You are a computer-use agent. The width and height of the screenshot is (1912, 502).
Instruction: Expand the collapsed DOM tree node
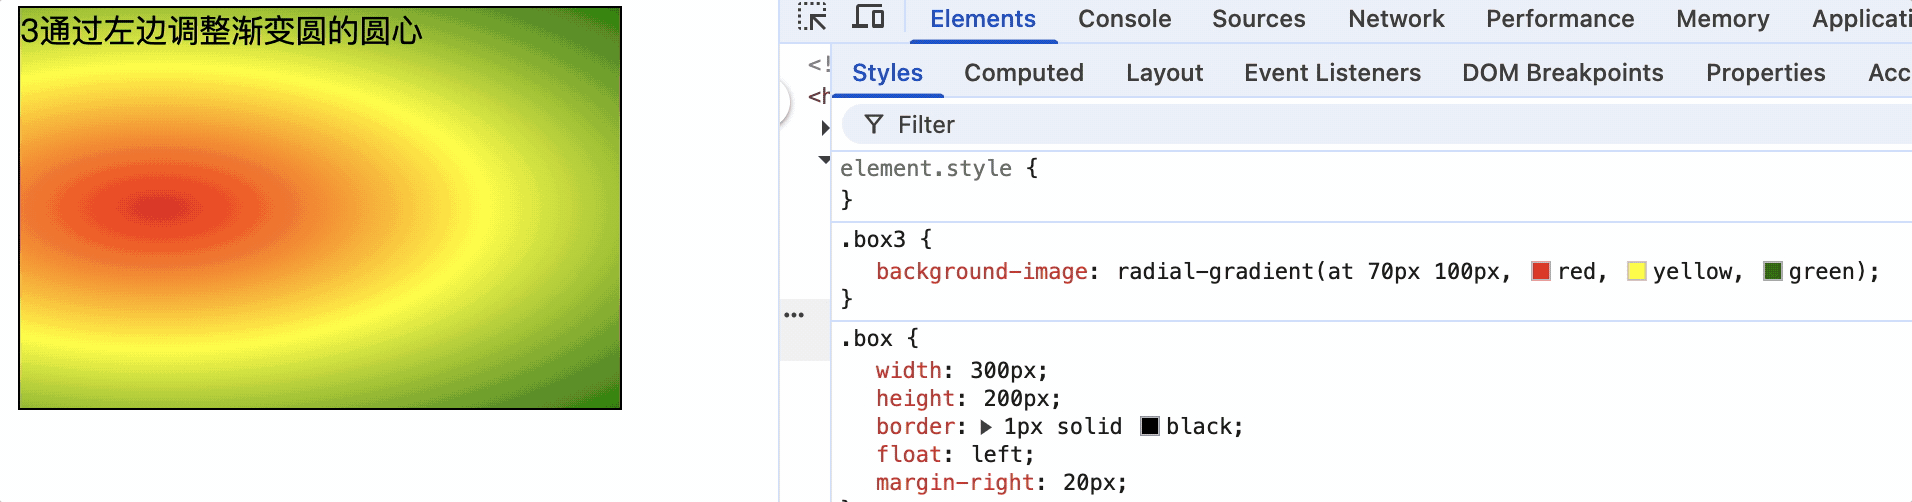click(x=825, y=128)
